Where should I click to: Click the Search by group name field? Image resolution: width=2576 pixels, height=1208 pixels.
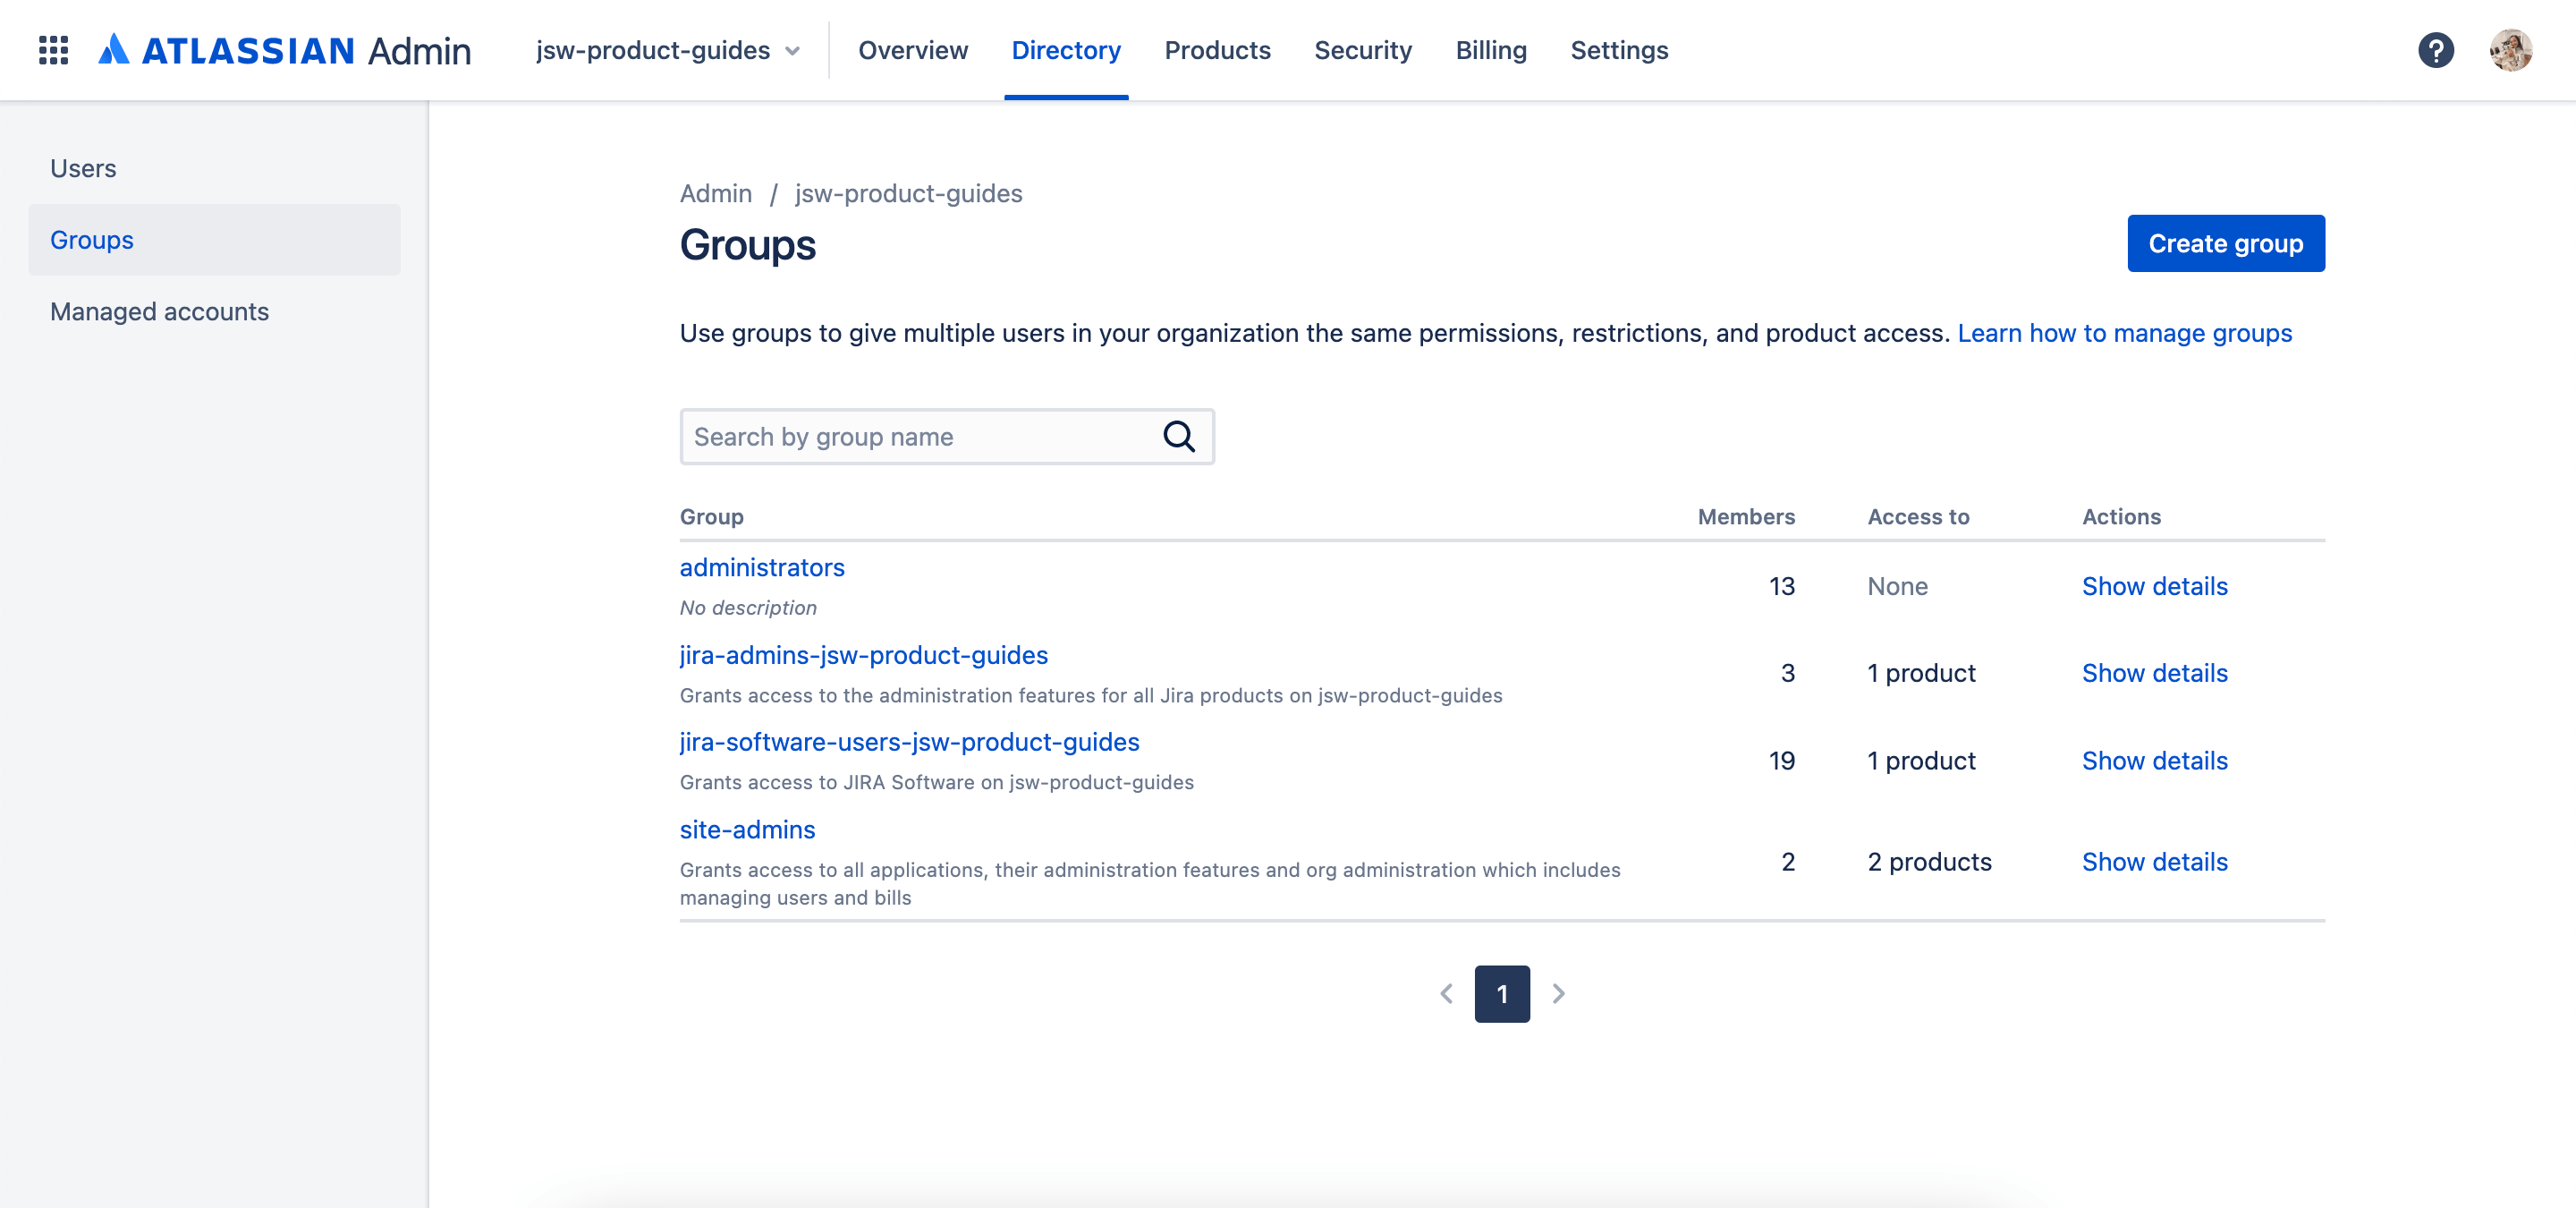click(x=946, y=436)
